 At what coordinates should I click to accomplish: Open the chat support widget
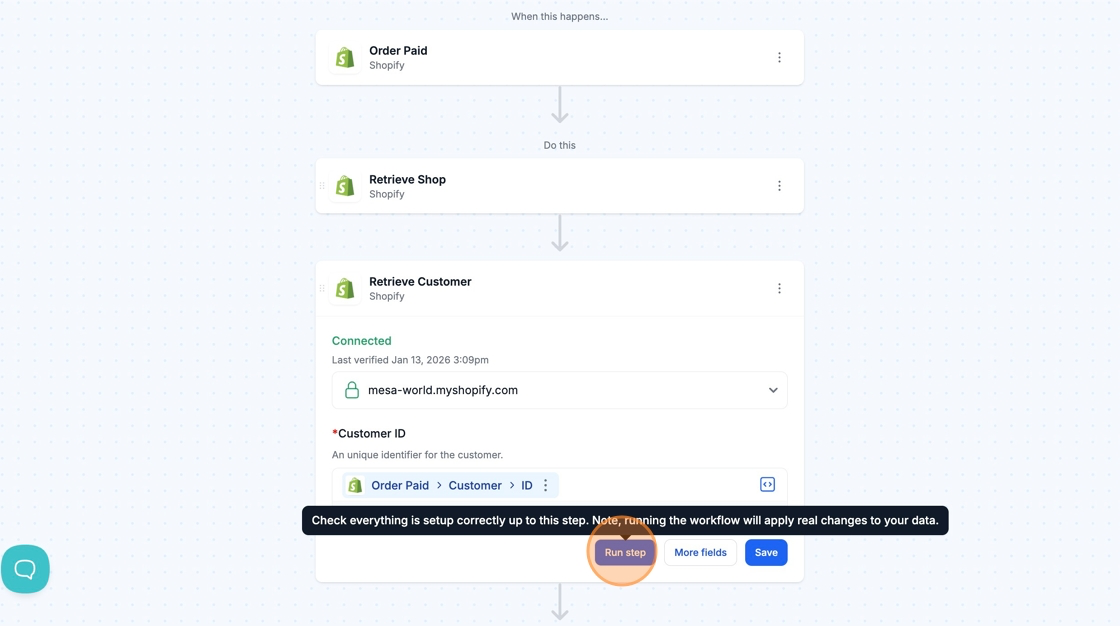(x=25, y=569)
